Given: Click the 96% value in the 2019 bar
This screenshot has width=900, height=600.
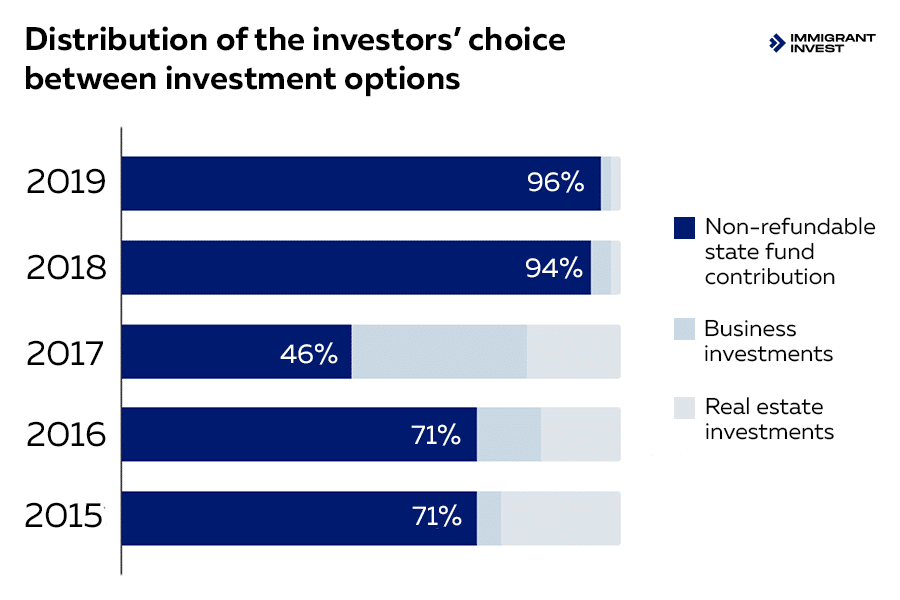Looking at the screenshot, I should click(555, 182).
